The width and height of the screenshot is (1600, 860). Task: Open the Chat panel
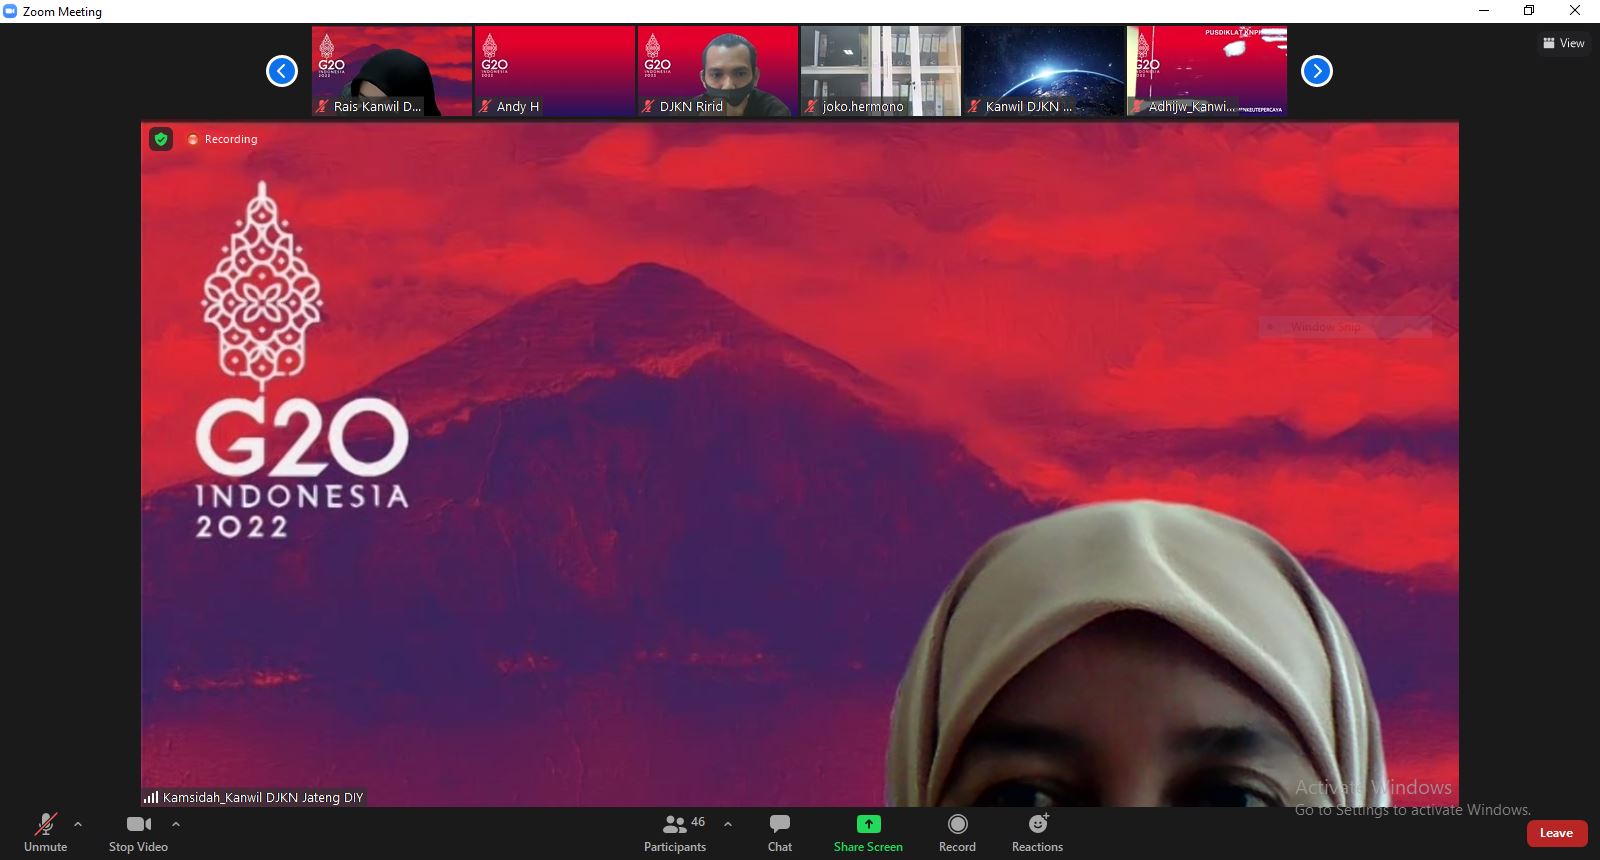point(780,832)
